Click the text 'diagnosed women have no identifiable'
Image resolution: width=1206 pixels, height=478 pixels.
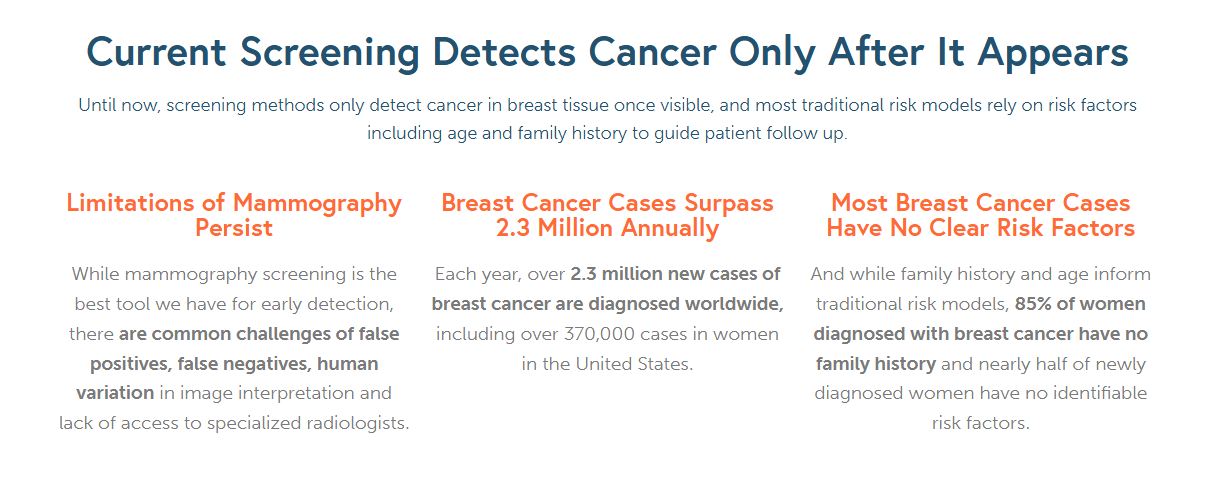tap(980, 394)
